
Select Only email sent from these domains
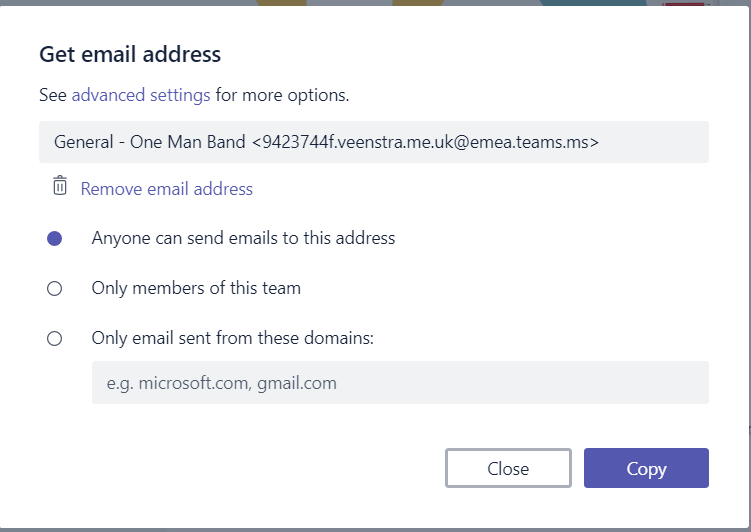pyautogui.click(x=55, y=339)
